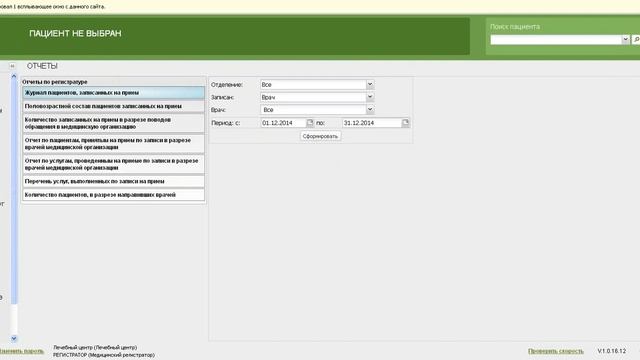Screen dimensions: 640x360
Task: Select report Отчет по пациентам, принятым на прием
Action: click(113, 144)
